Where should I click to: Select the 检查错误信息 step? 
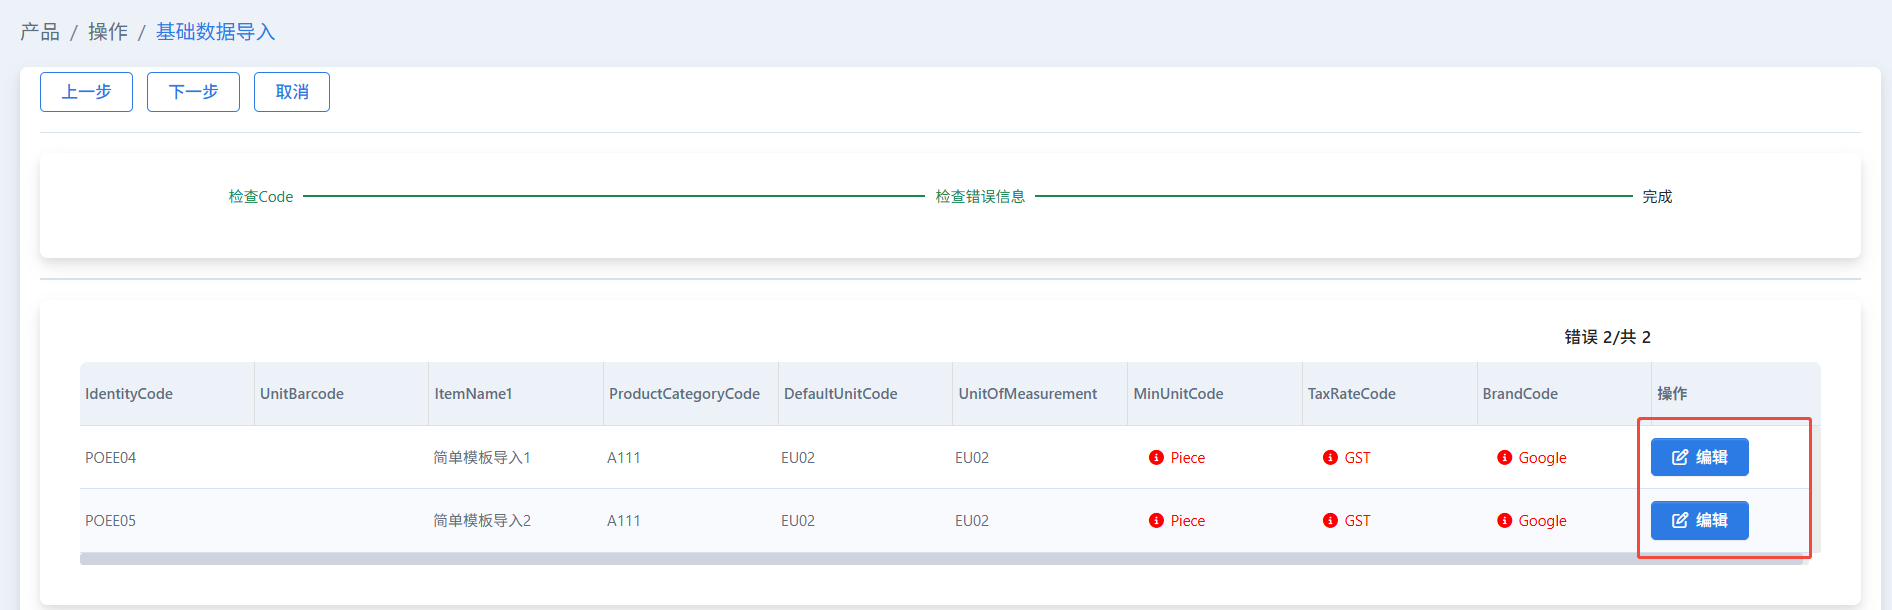click(980, 197)
